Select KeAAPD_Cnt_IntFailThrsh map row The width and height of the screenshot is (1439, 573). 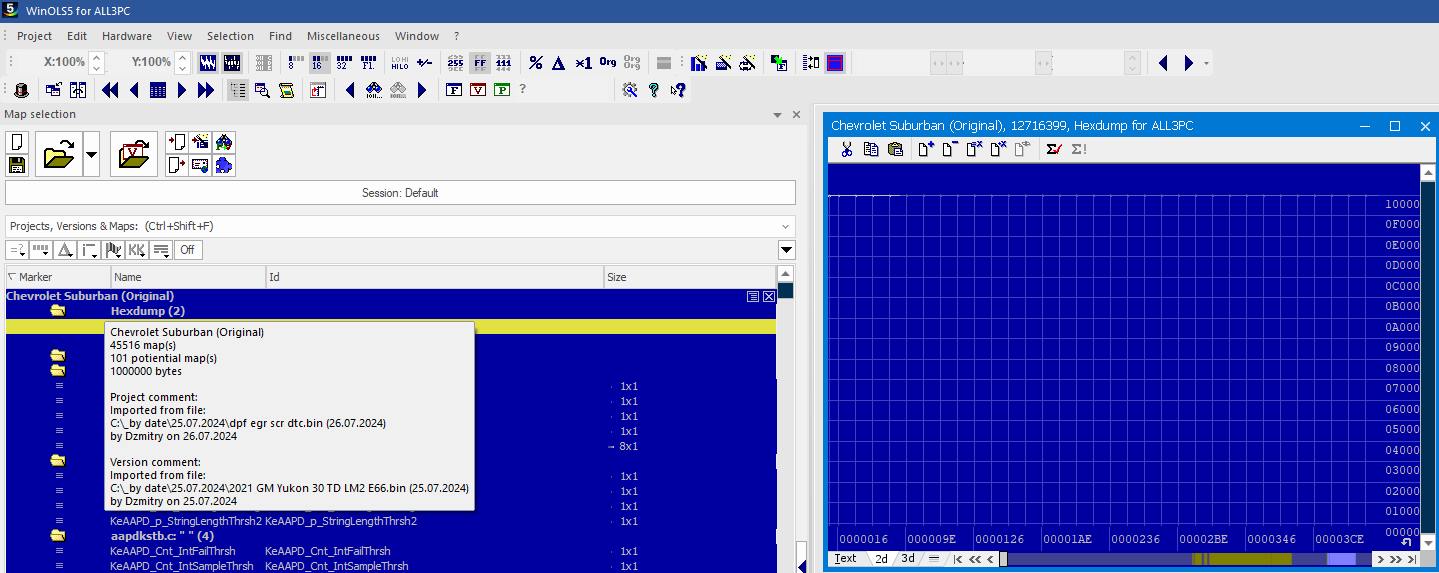point(390,551)
